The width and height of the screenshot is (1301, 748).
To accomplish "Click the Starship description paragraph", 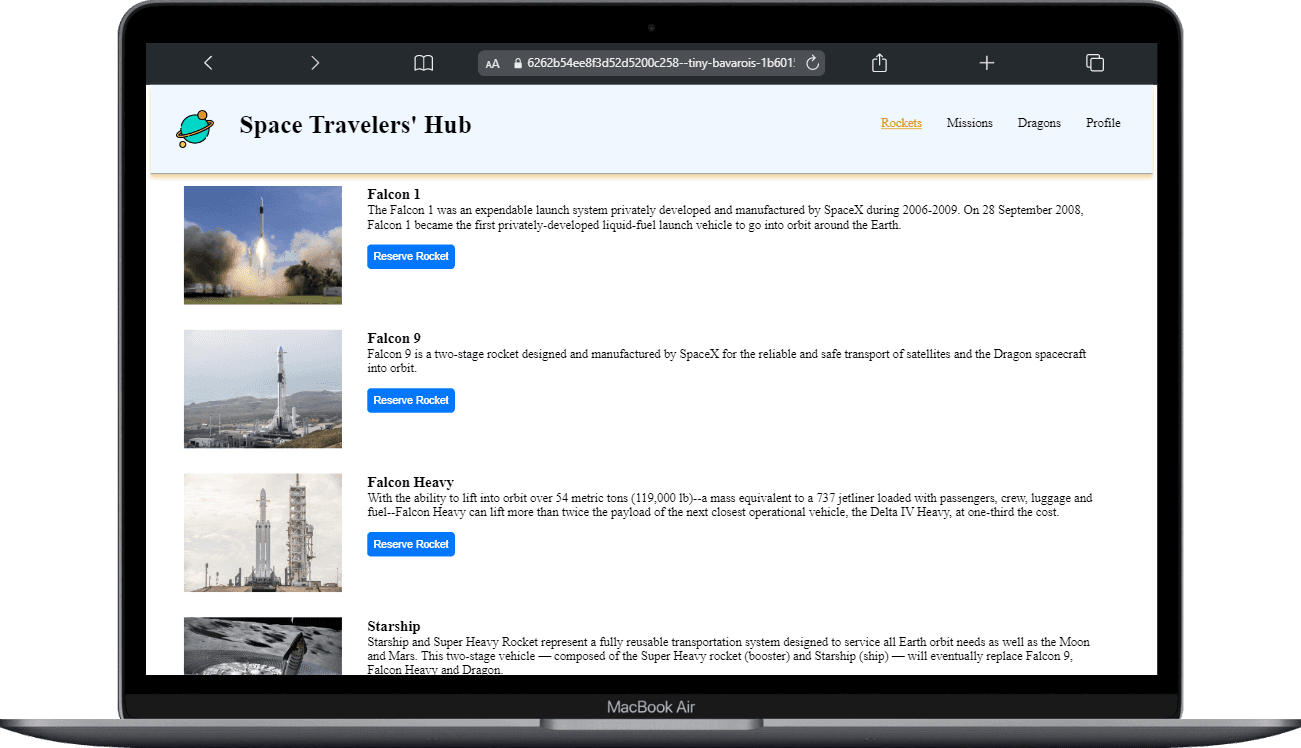I will pyautogui.click(x=728, y=655).
